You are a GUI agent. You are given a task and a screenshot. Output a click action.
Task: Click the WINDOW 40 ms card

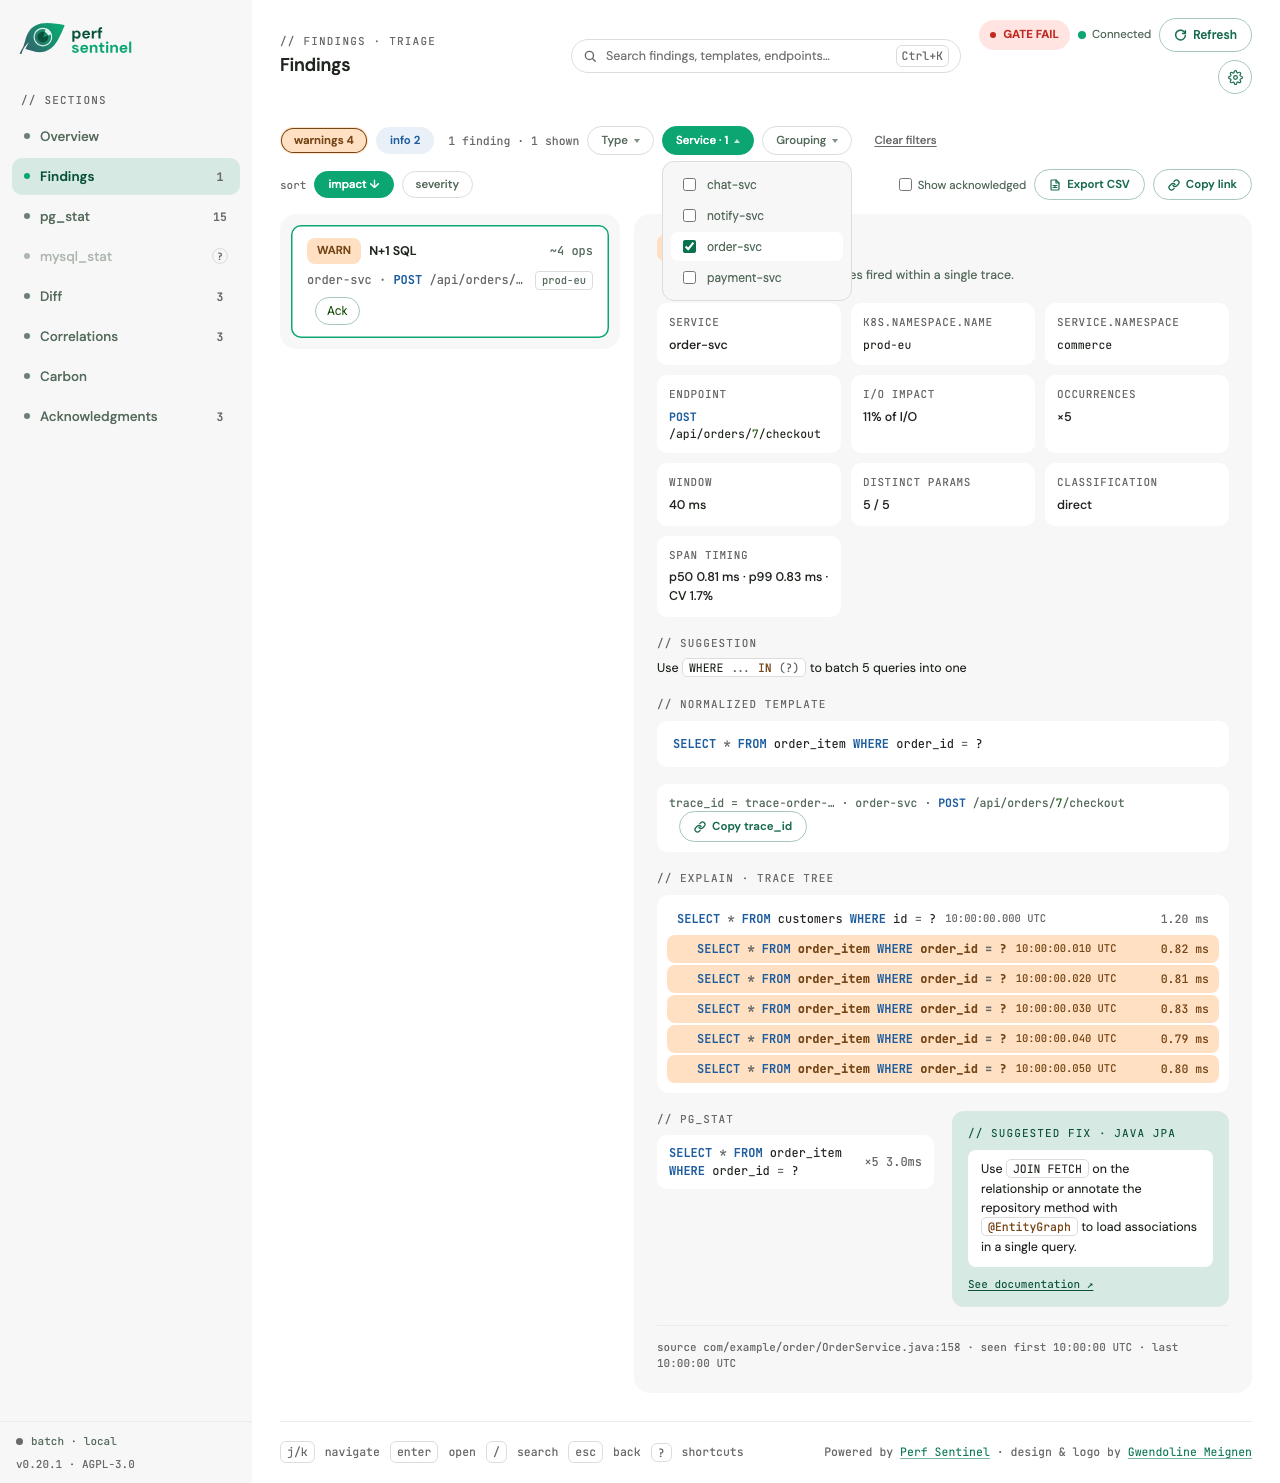(748, 494)
